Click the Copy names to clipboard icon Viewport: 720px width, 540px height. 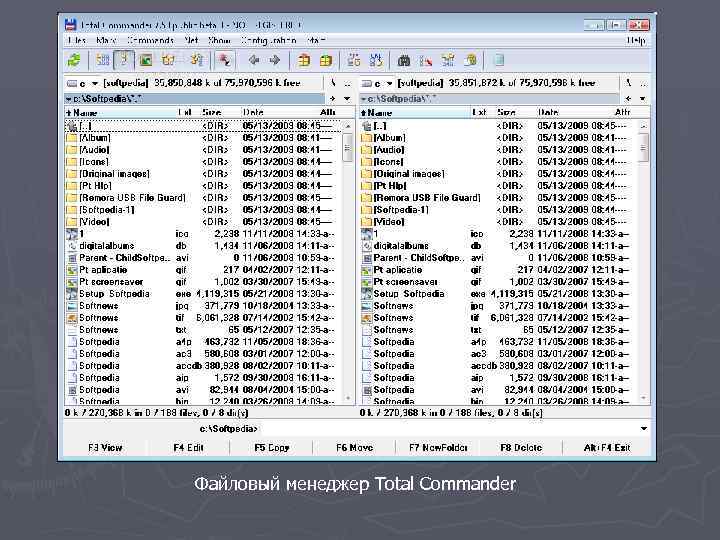click(471, 60)
